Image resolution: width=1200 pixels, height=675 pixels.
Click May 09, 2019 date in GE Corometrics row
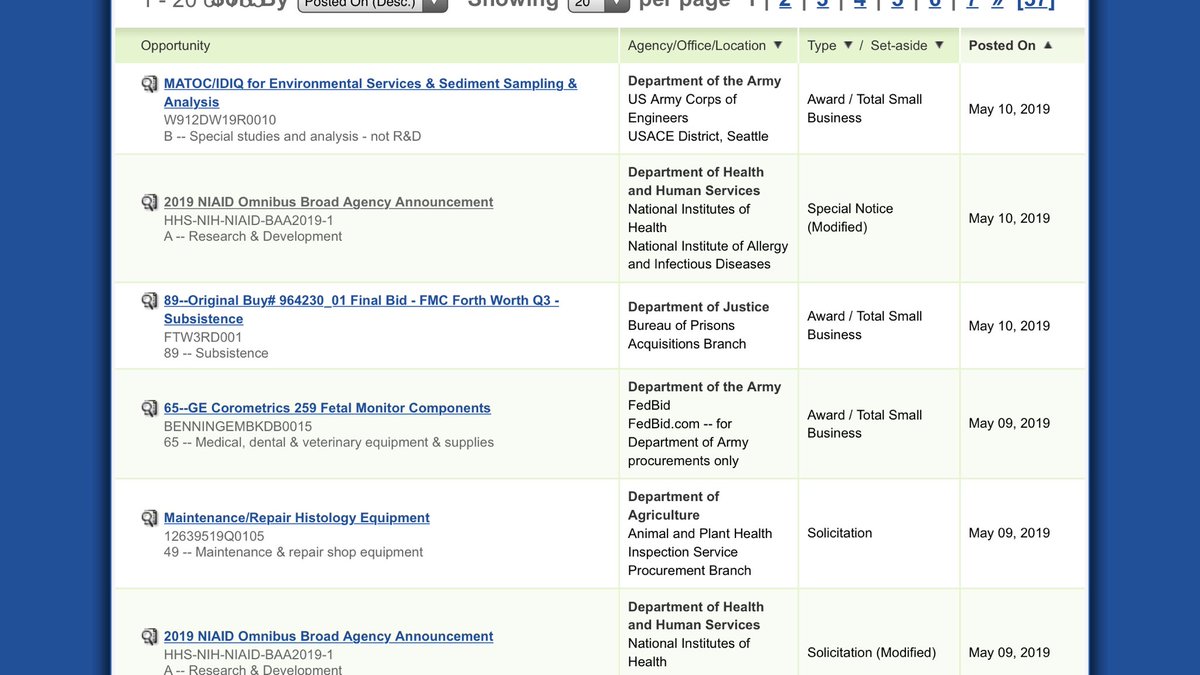click(x=1009, y=423)
